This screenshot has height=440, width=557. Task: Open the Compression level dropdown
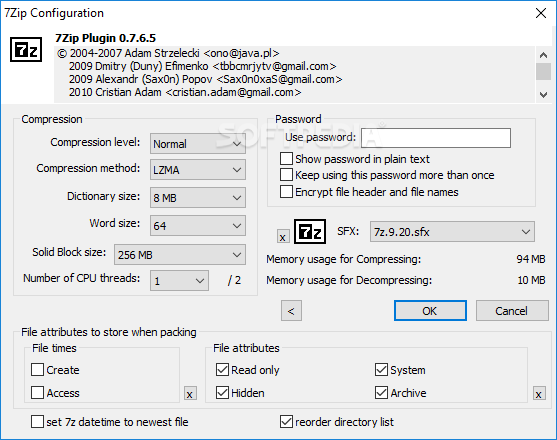click(x=198, y=144)
